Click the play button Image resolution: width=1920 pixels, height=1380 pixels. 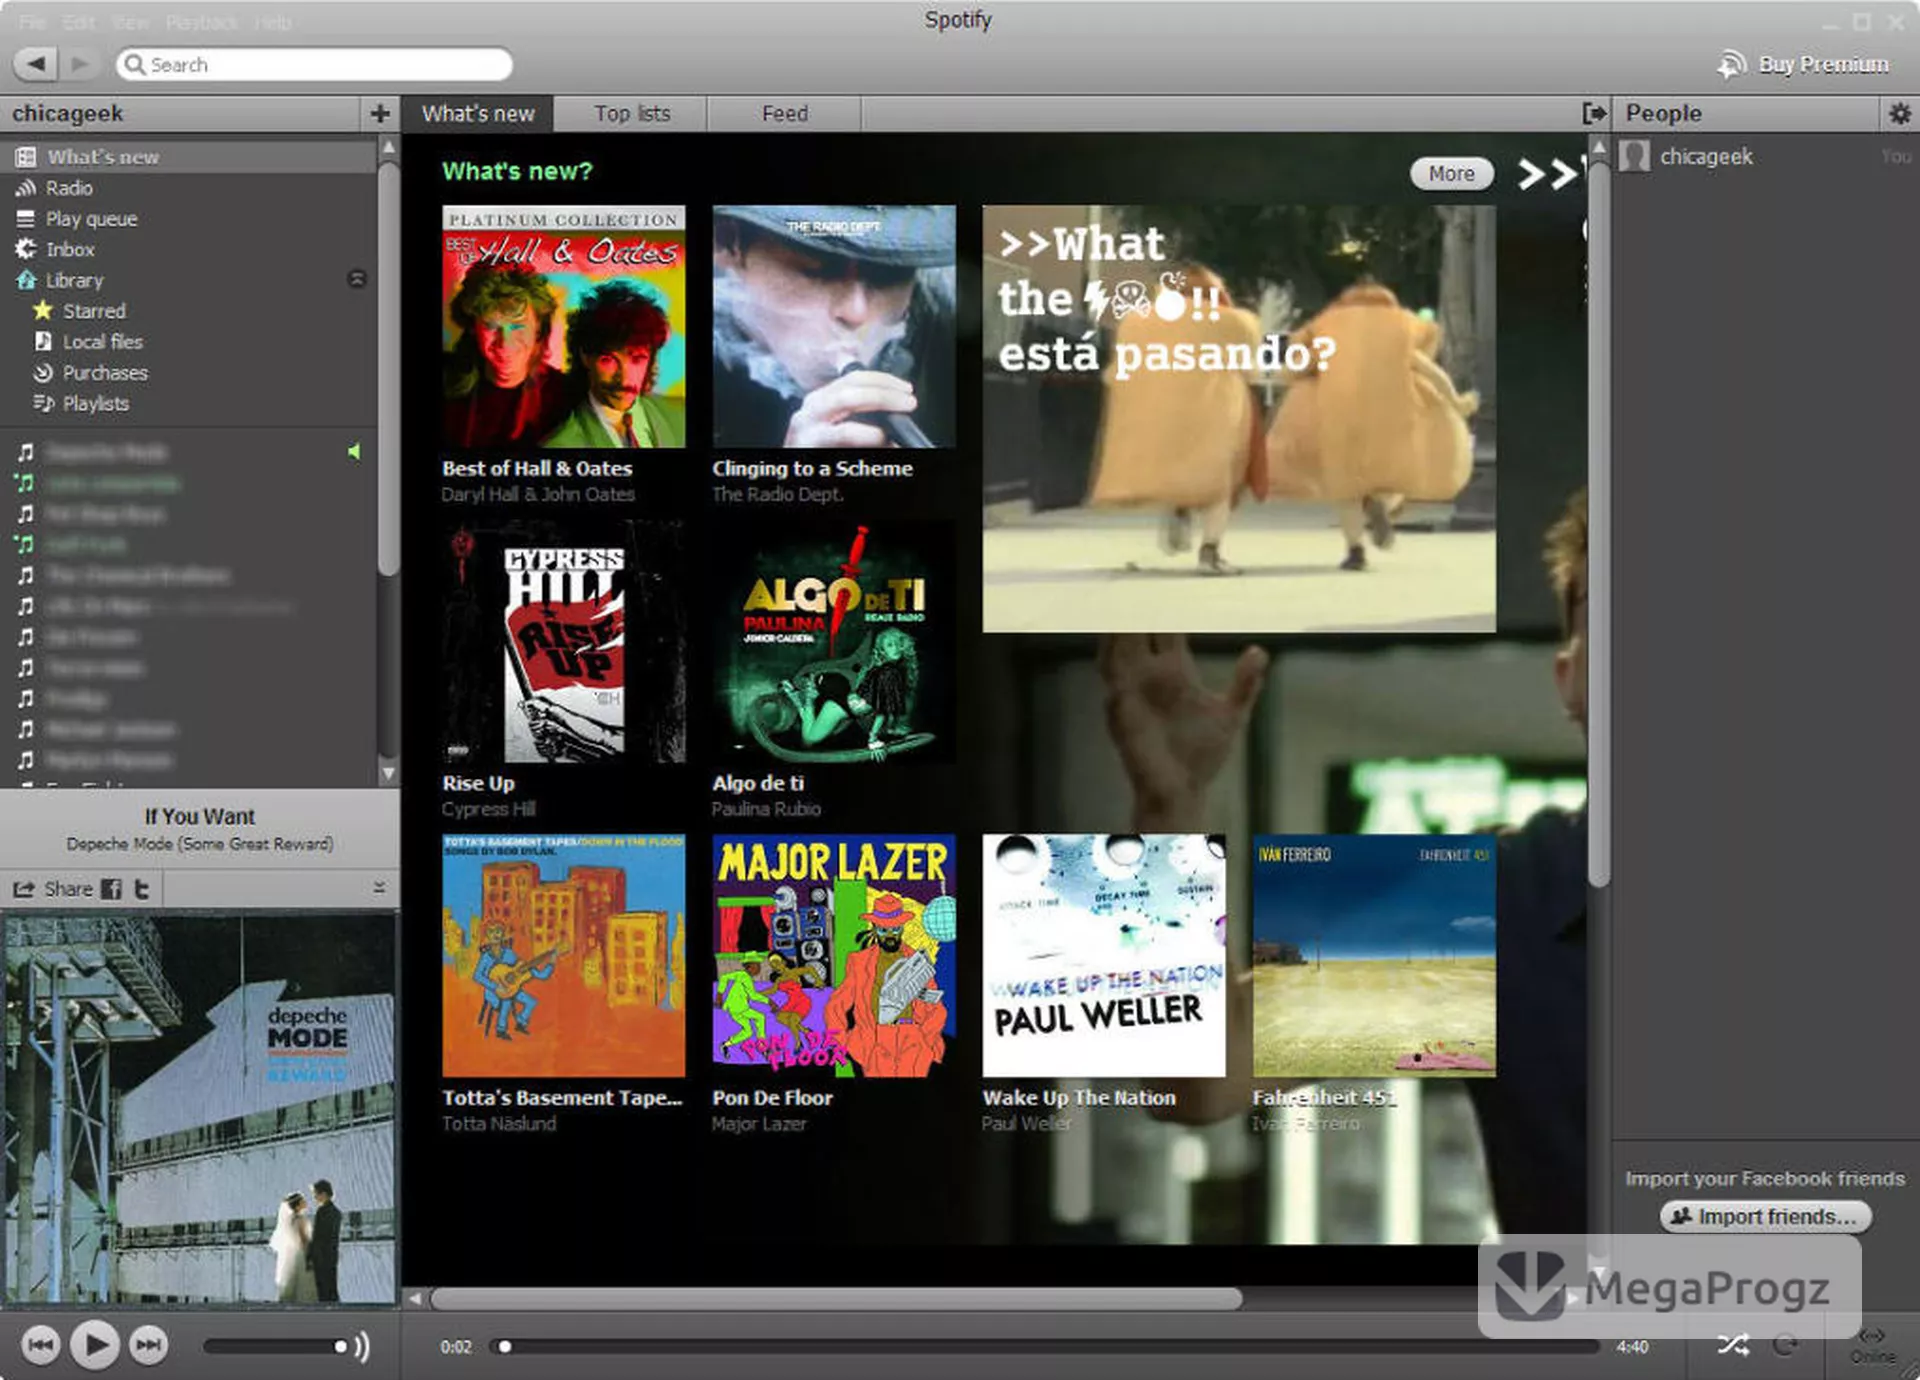[95, 1345]
